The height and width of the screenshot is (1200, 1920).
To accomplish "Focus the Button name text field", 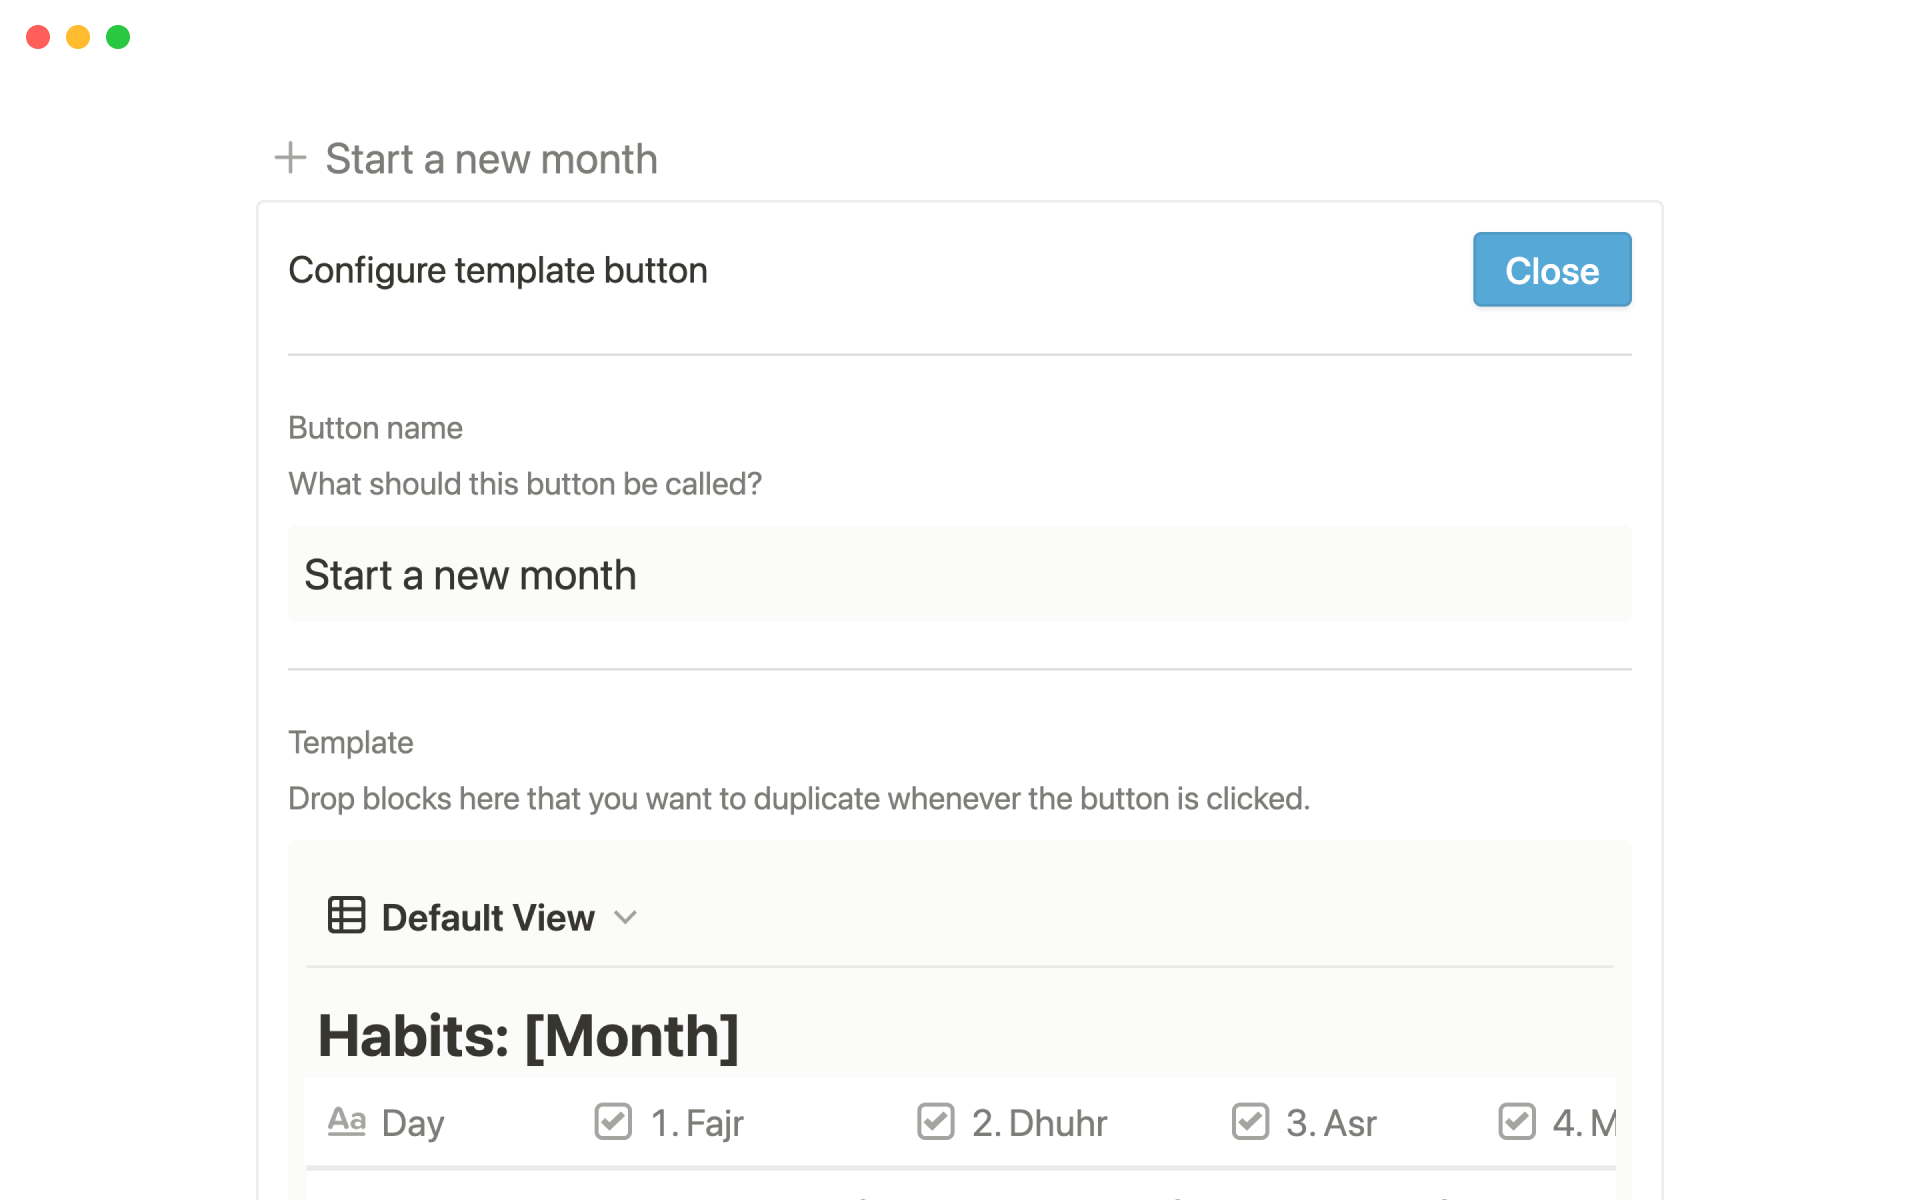I will click(959, 575).
